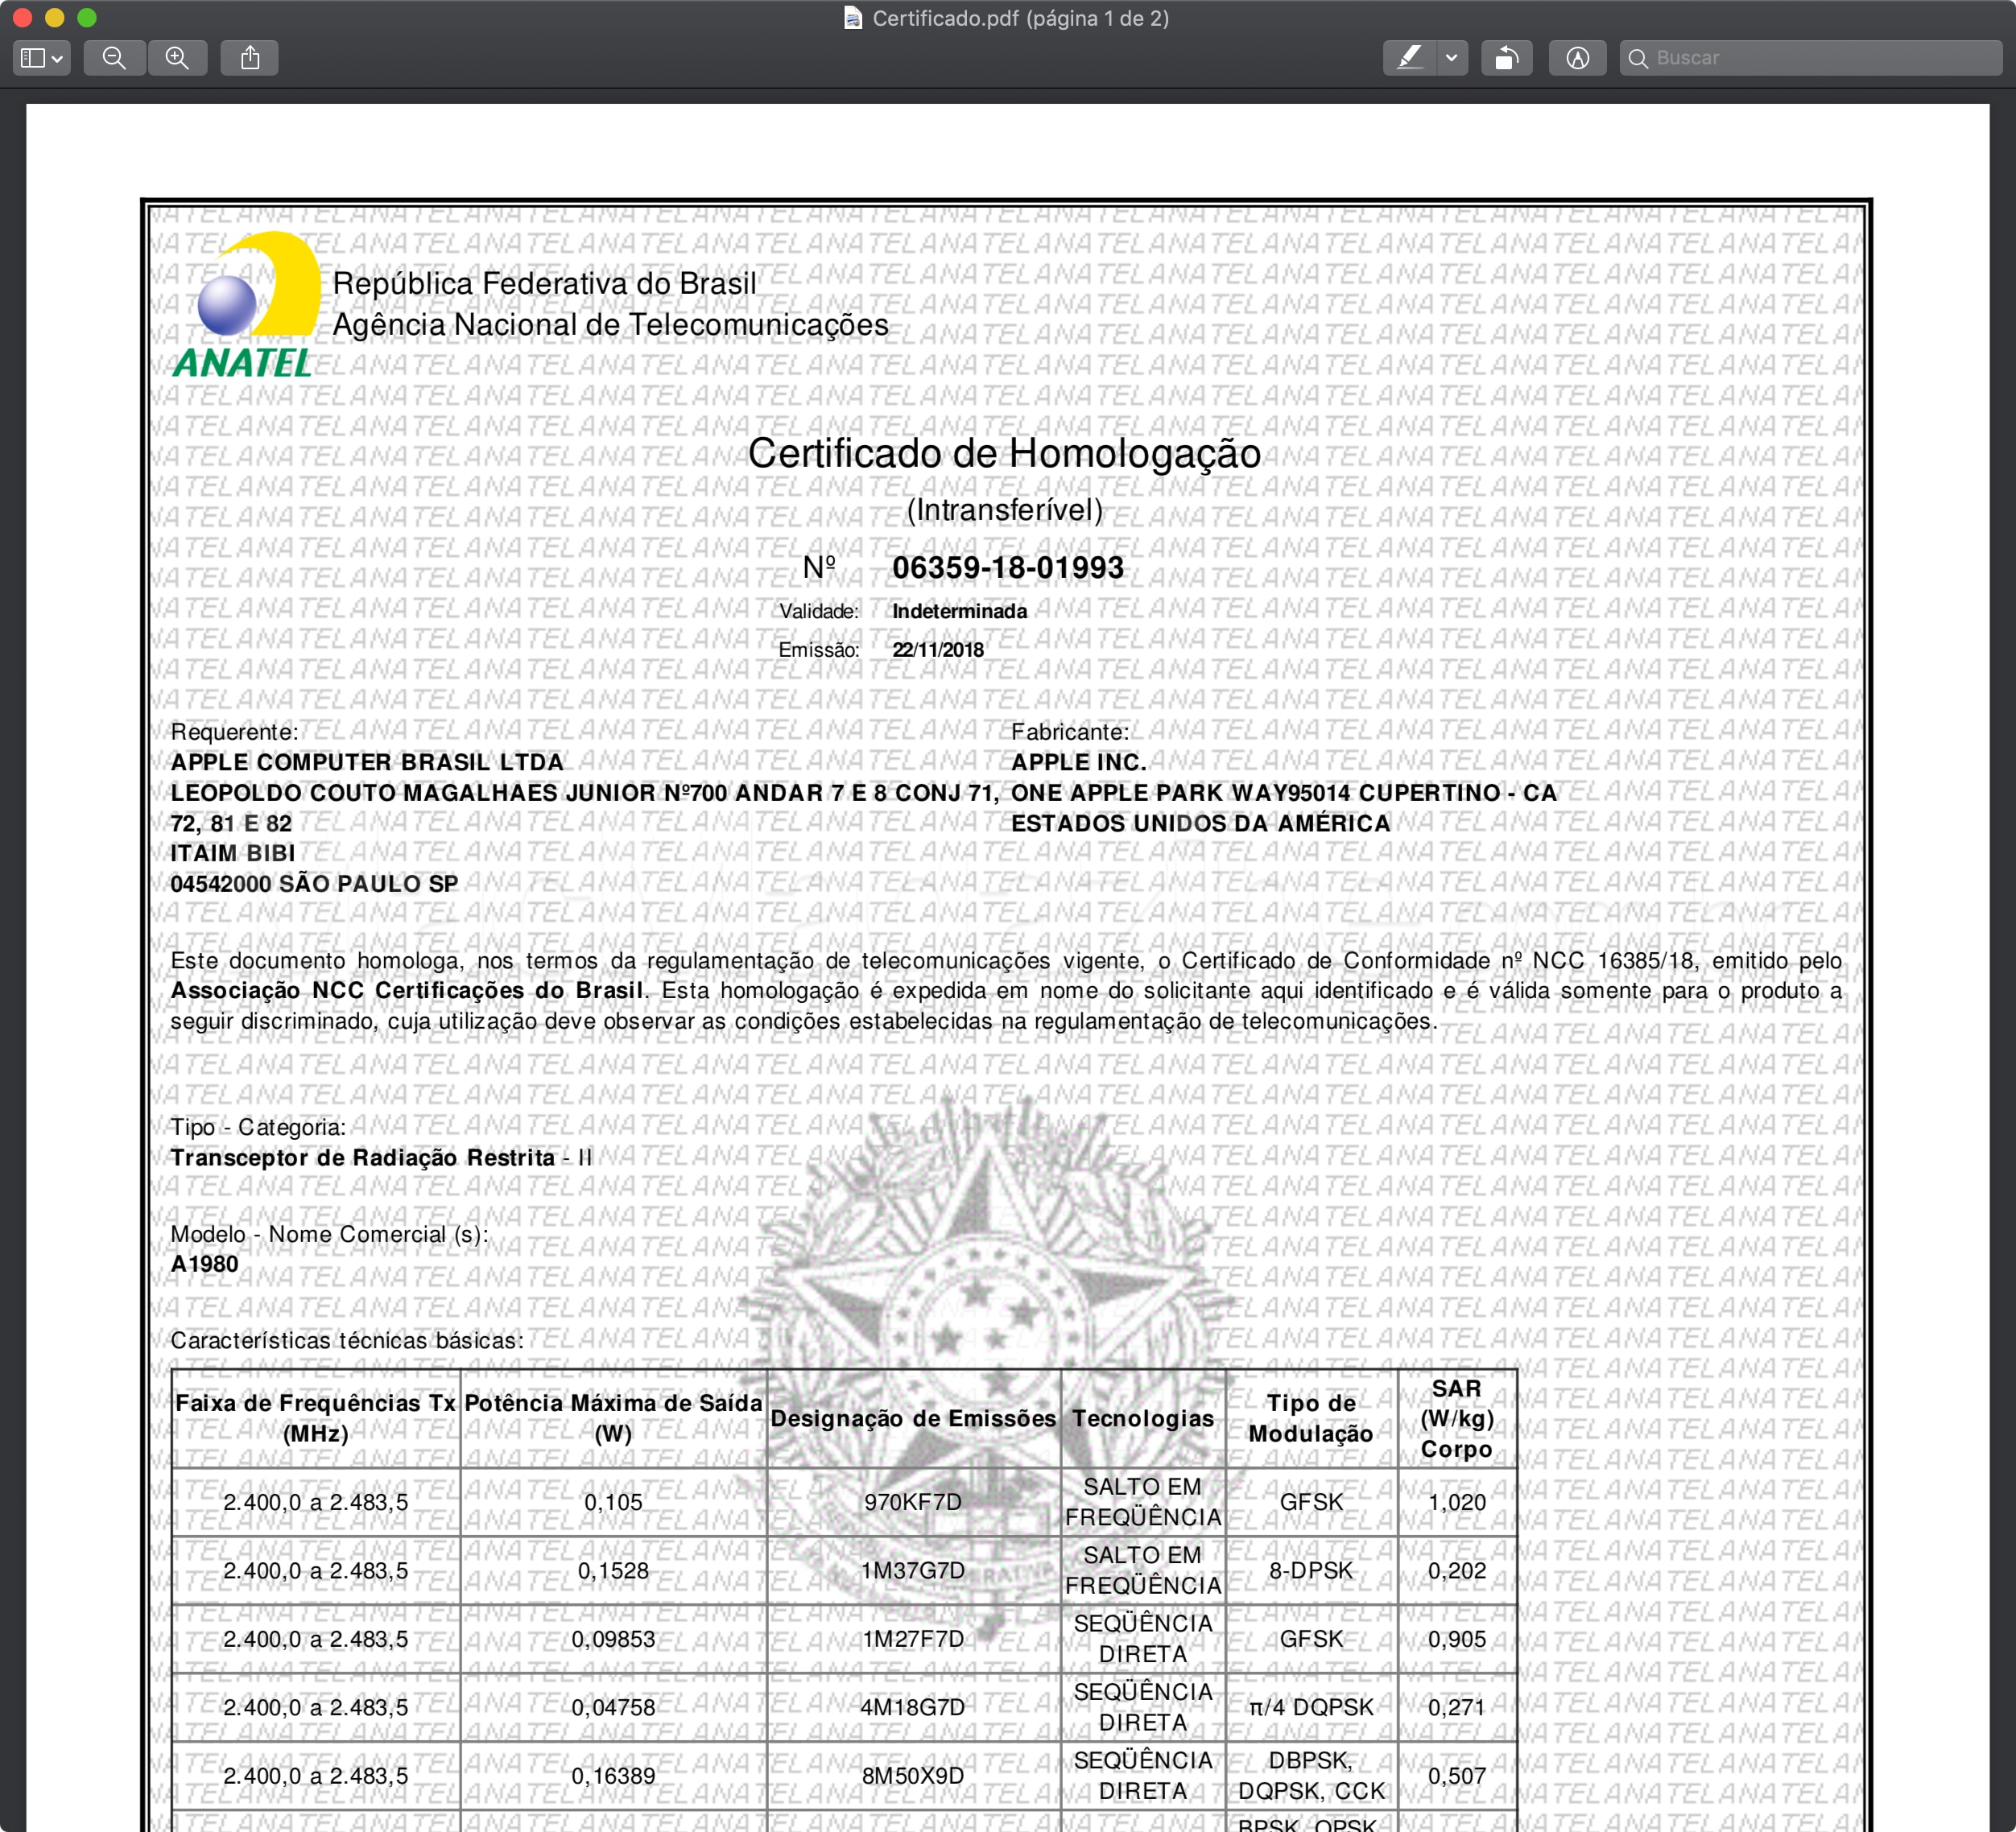Close the Preview window with red button
Viewport: 2016px width, 1832px height.
[23, 17]
